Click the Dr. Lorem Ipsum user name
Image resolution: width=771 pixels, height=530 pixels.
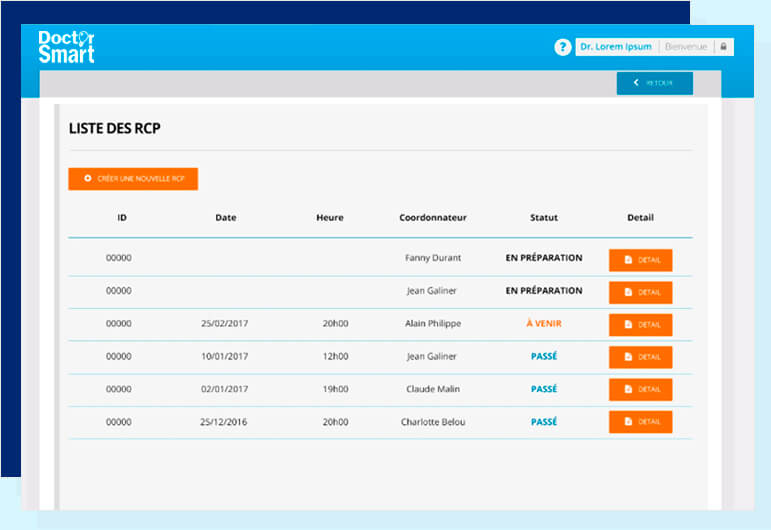[x=615, y=47]
